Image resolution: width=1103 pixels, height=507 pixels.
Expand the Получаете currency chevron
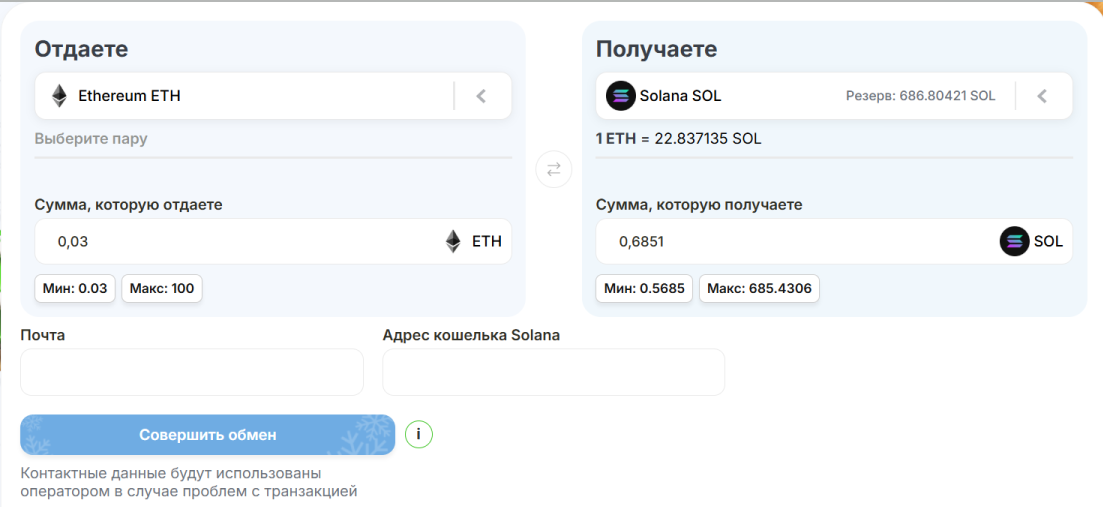tap(1042, 96)
